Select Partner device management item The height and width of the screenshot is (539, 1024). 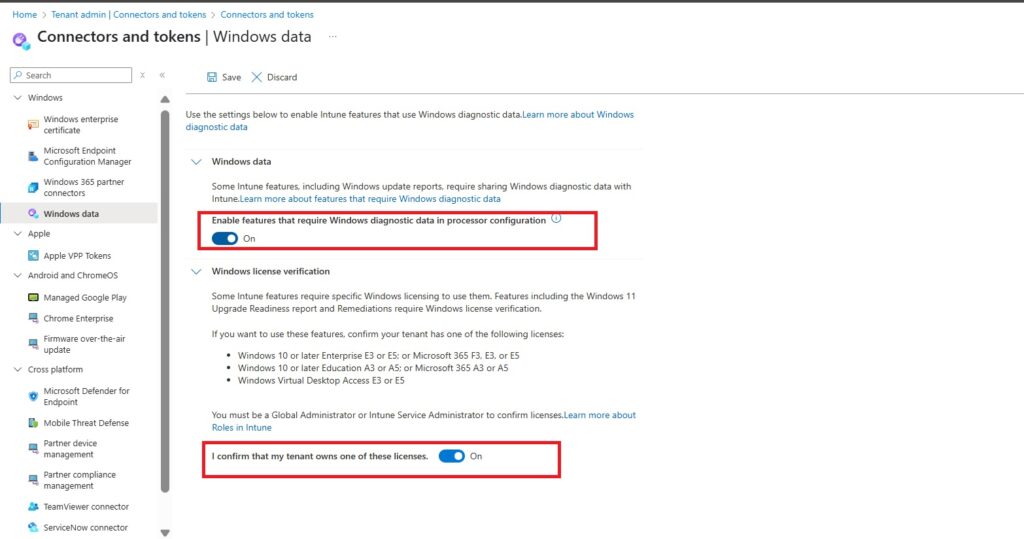pyautogui.click(x=70, y=449)
